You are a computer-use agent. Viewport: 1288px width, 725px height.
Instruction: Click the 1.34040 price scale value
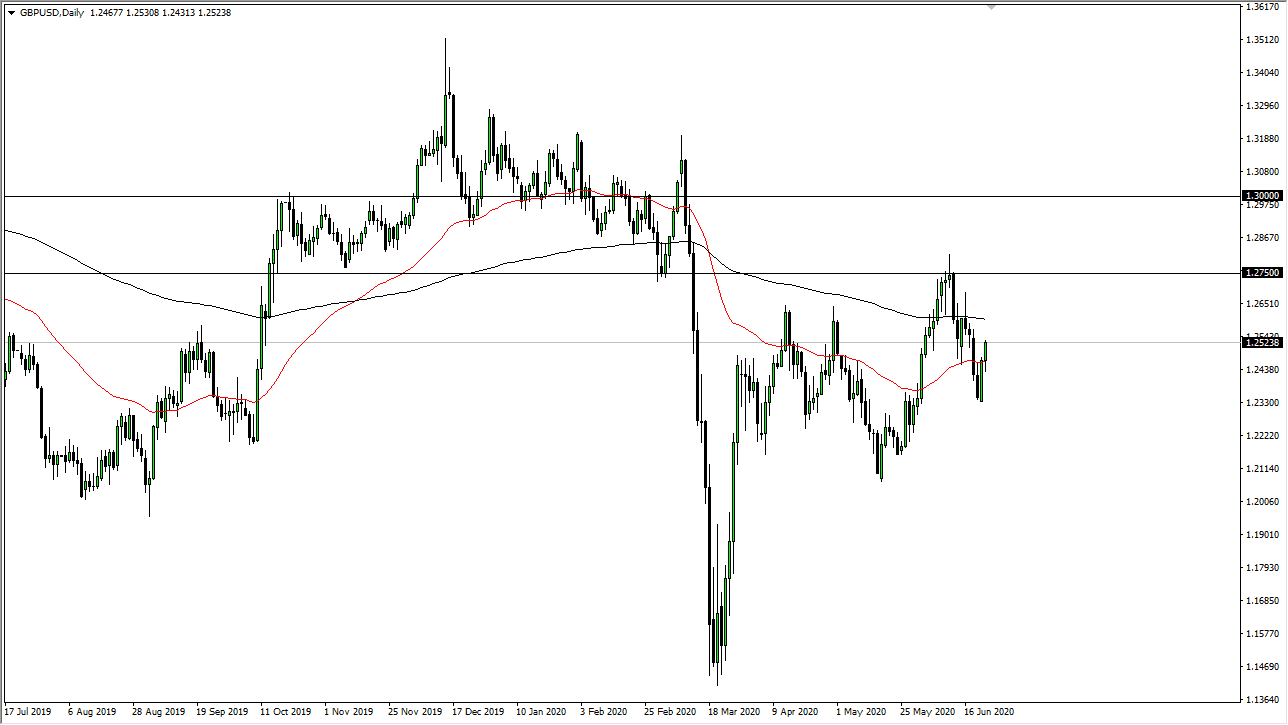(1263, 73)
